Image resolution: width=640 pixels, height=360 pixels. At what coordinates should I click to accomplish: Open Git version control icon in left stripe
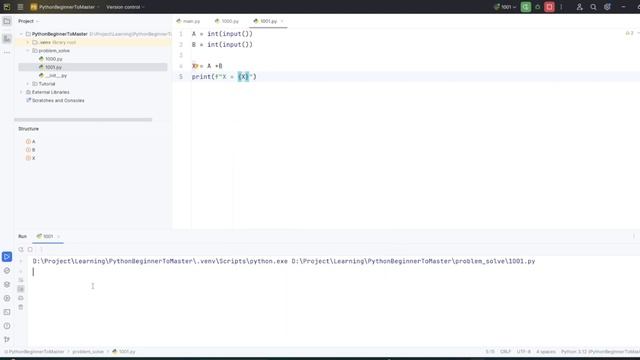pos(7,340)
